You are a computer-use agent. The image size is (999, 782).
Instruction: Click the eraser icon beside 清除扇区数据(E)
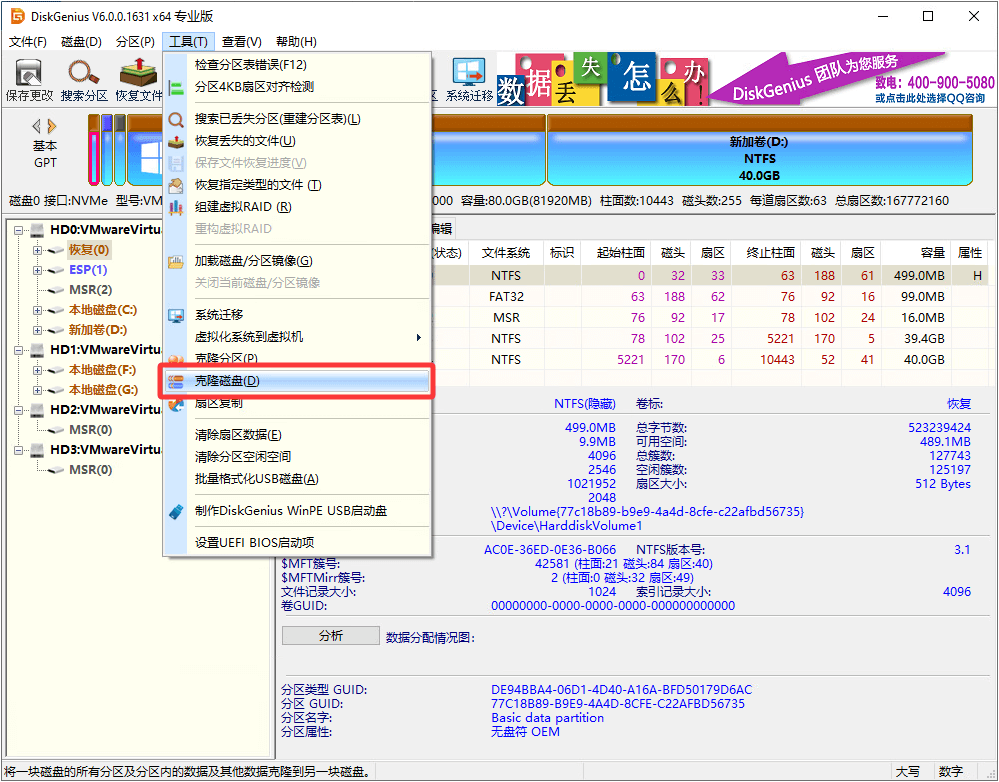point(176,434)
